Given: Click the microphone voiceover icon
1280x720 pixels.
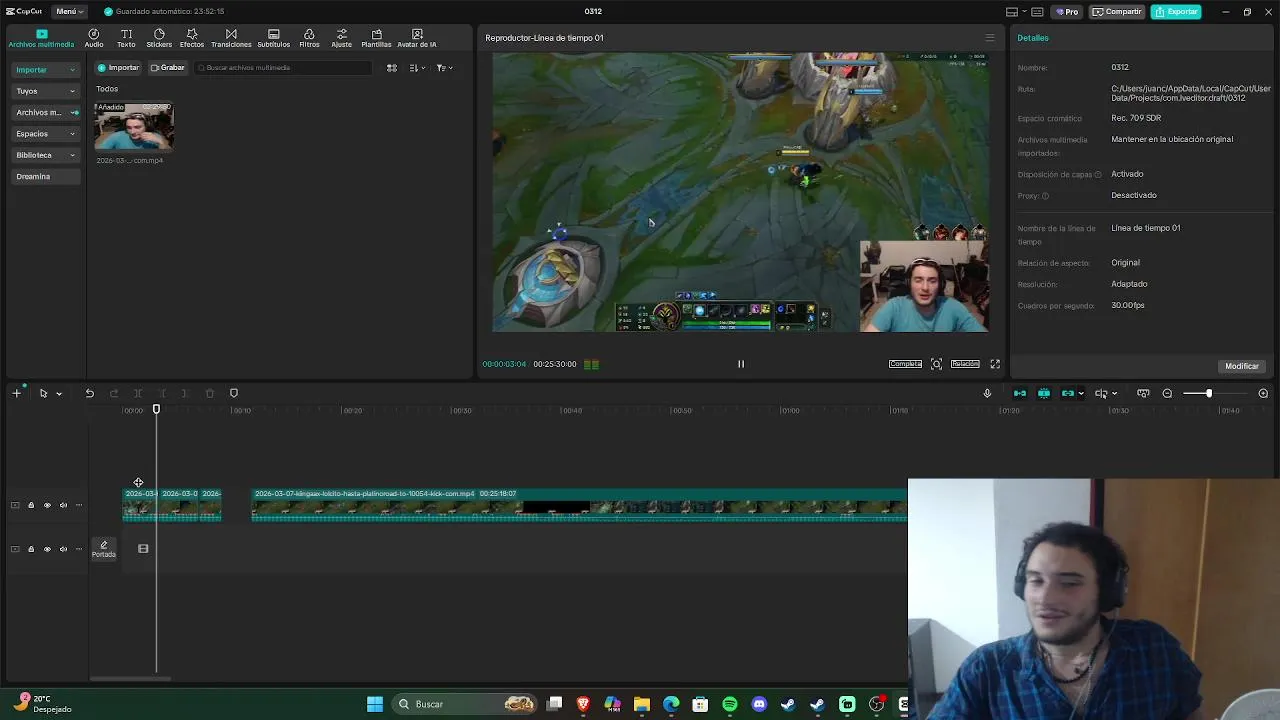Looking at the screenshot, I should click(x=987, y=393).
